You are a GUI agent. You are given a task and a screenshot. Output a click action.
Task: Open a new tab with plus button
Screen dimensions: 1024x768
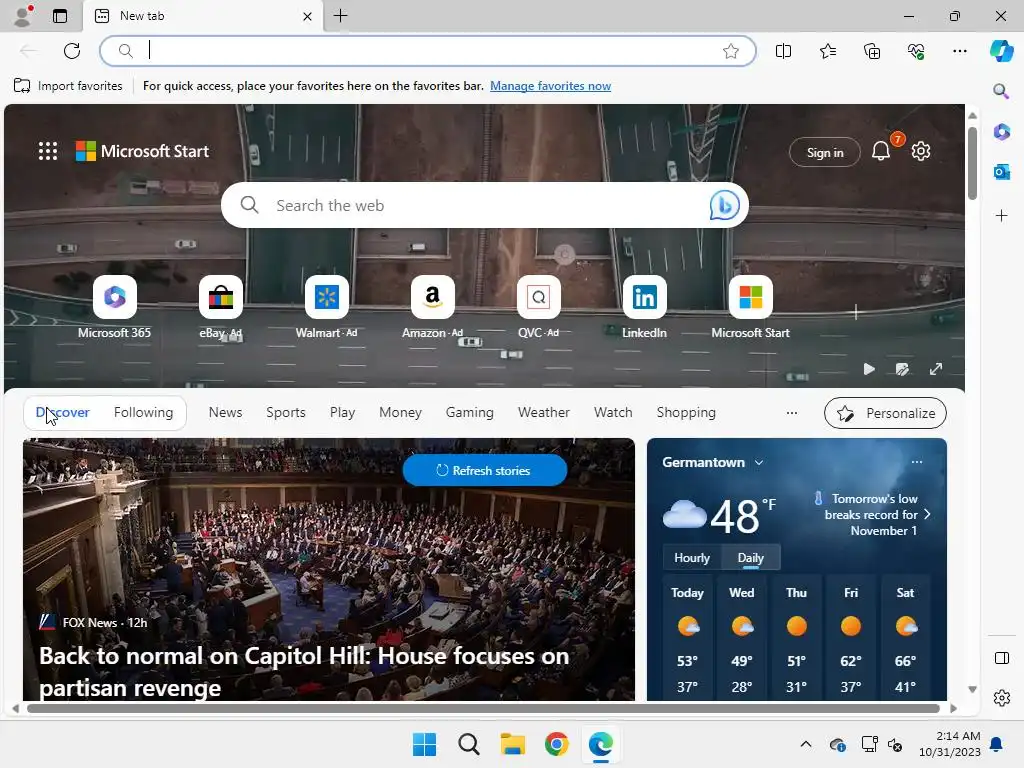pos(340,16)
